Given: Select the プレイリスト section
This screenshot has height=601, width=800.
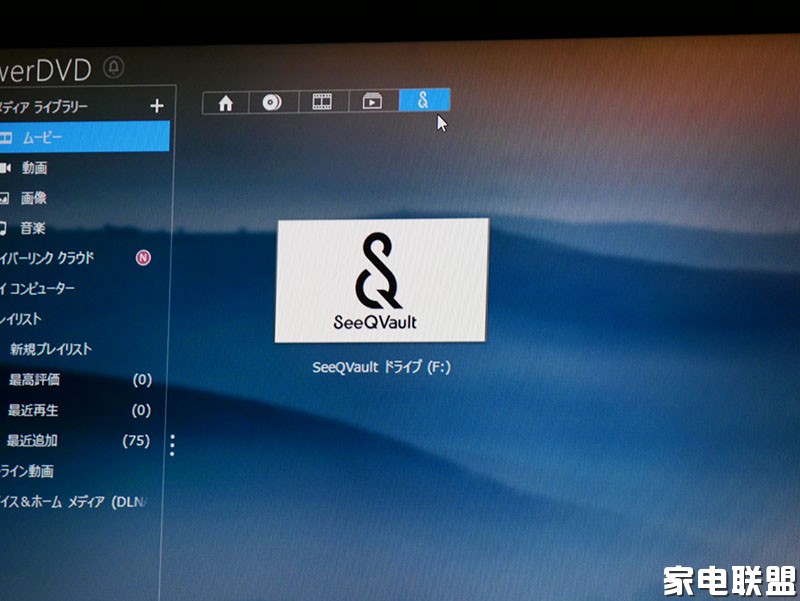Looking at the screenshot, I should click(20, 319).
